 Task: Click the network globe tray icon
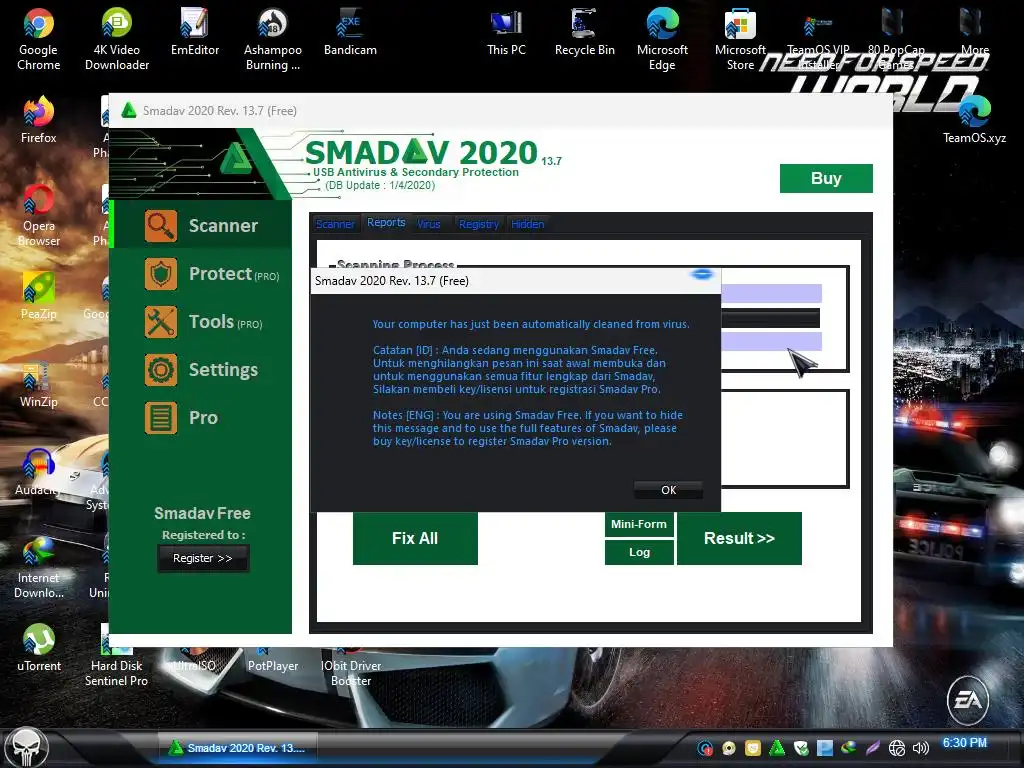(897, 748)
